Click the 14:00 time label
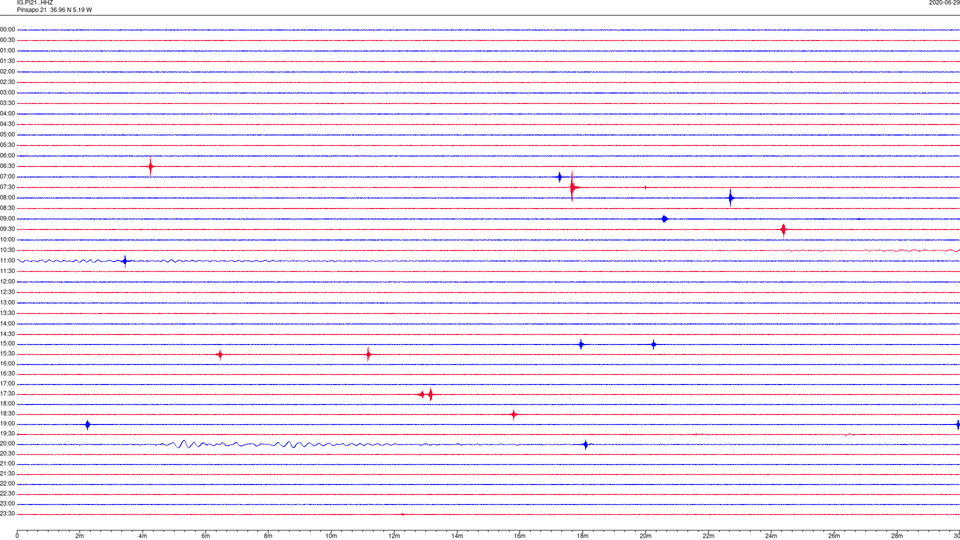 pyautogui.click(x=7, y=324)
